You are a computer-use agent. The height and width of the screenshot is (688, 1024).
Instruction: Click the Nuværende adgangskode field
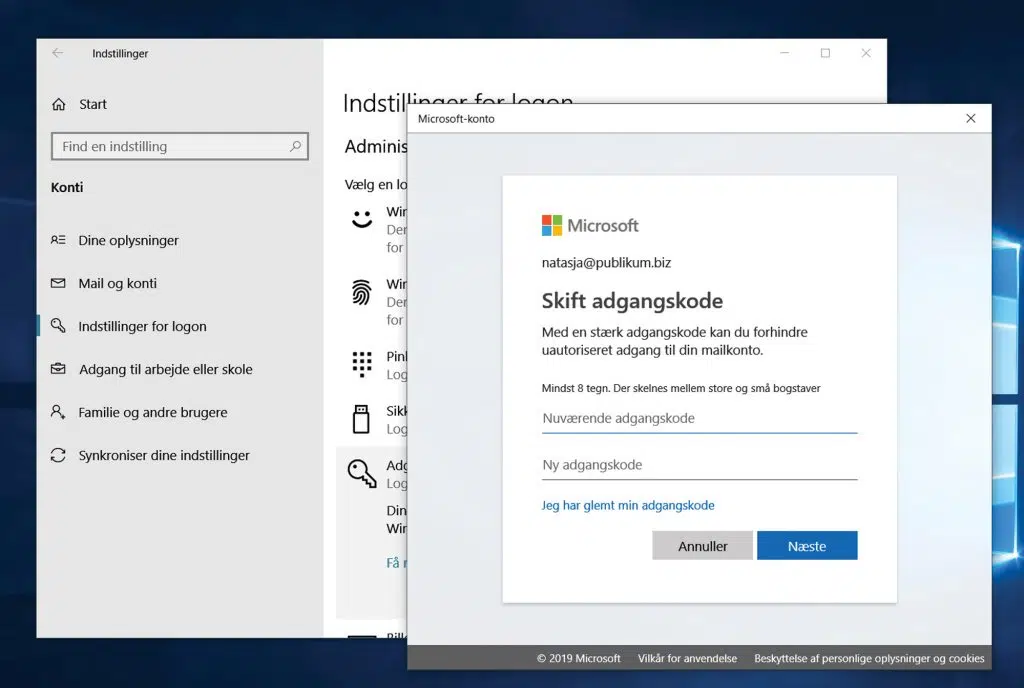click(x=699, y=419)
